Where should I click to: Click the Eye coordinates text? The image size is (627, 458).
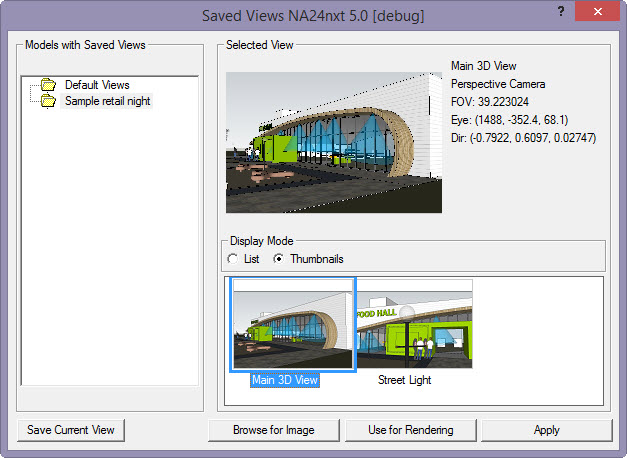(509, 120)
